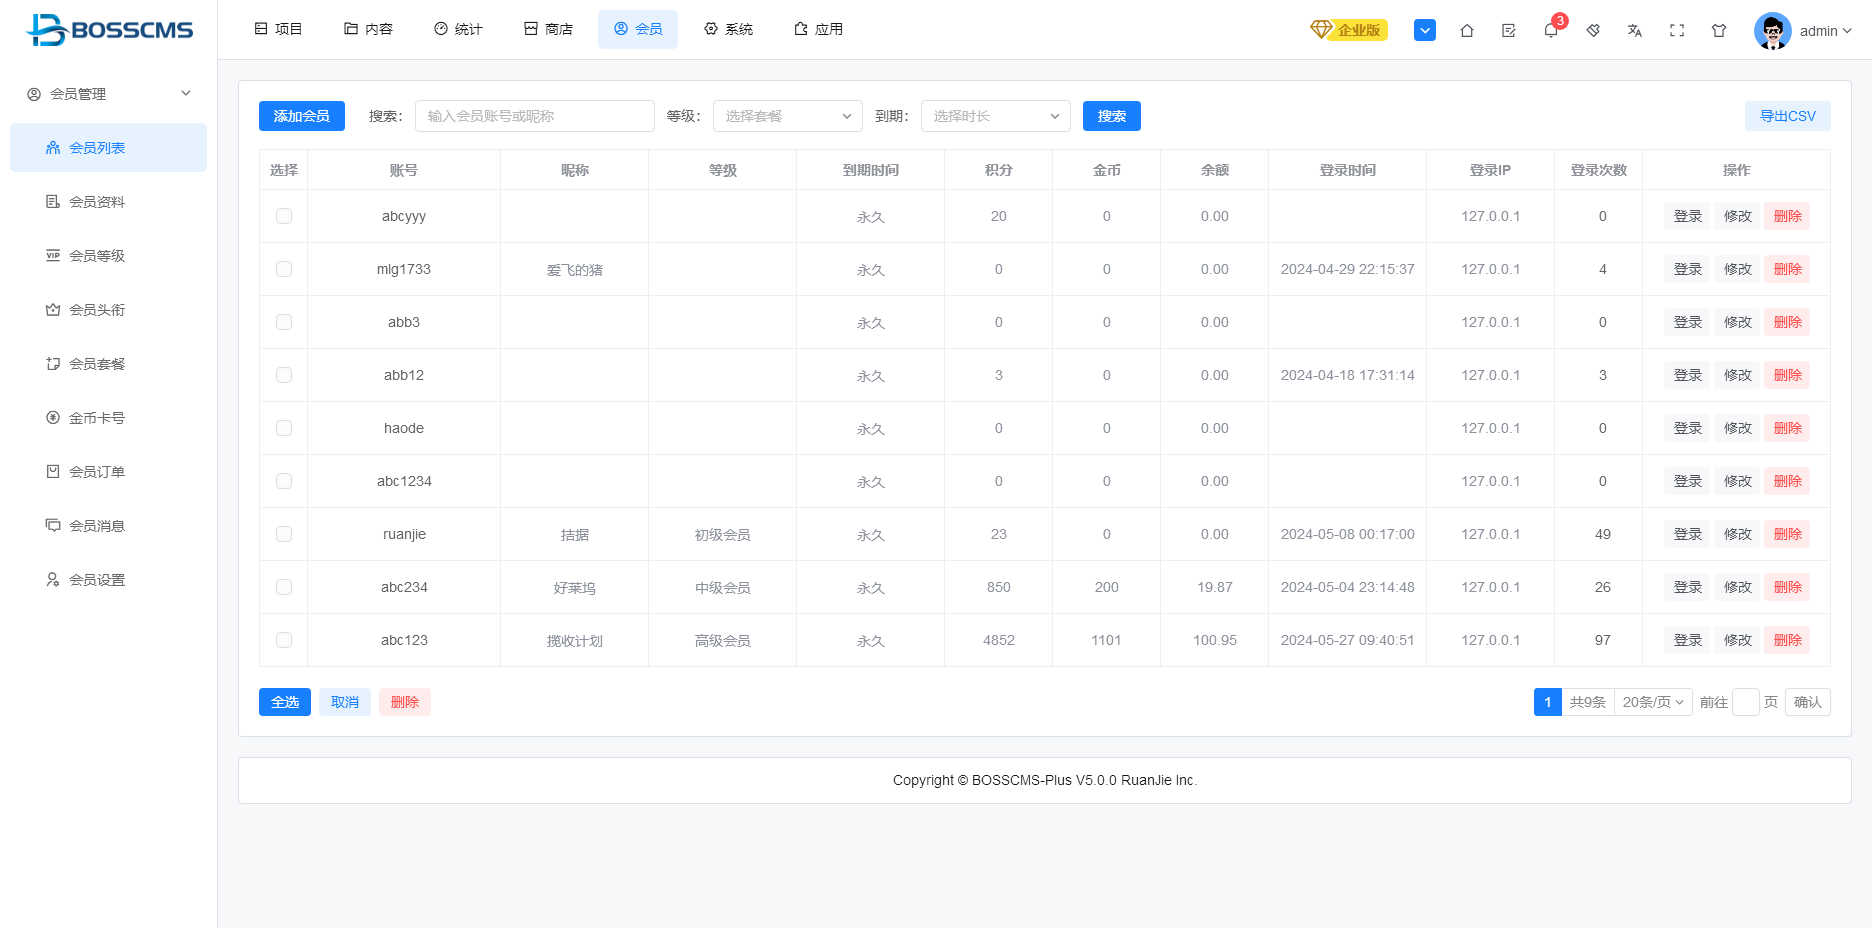1872x928 pixels.
Task: Click 登录 for member abc234
Action: click(x=1688, y=587)
